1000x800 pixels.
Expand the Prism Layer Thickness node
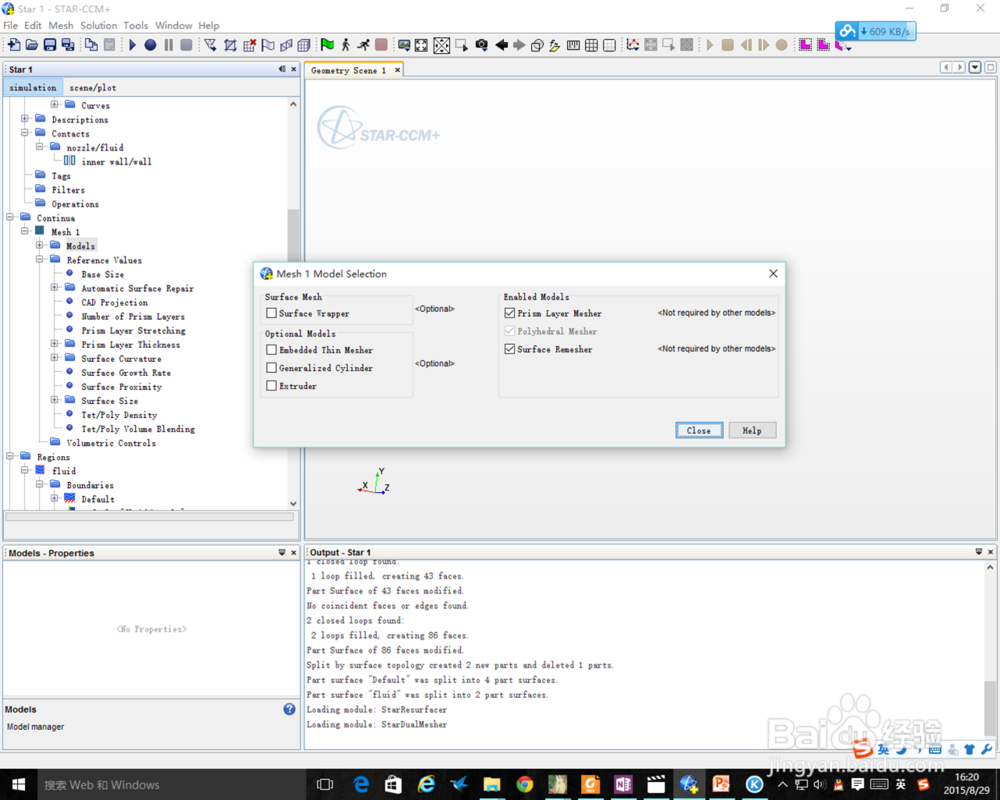tap(54, 343)
